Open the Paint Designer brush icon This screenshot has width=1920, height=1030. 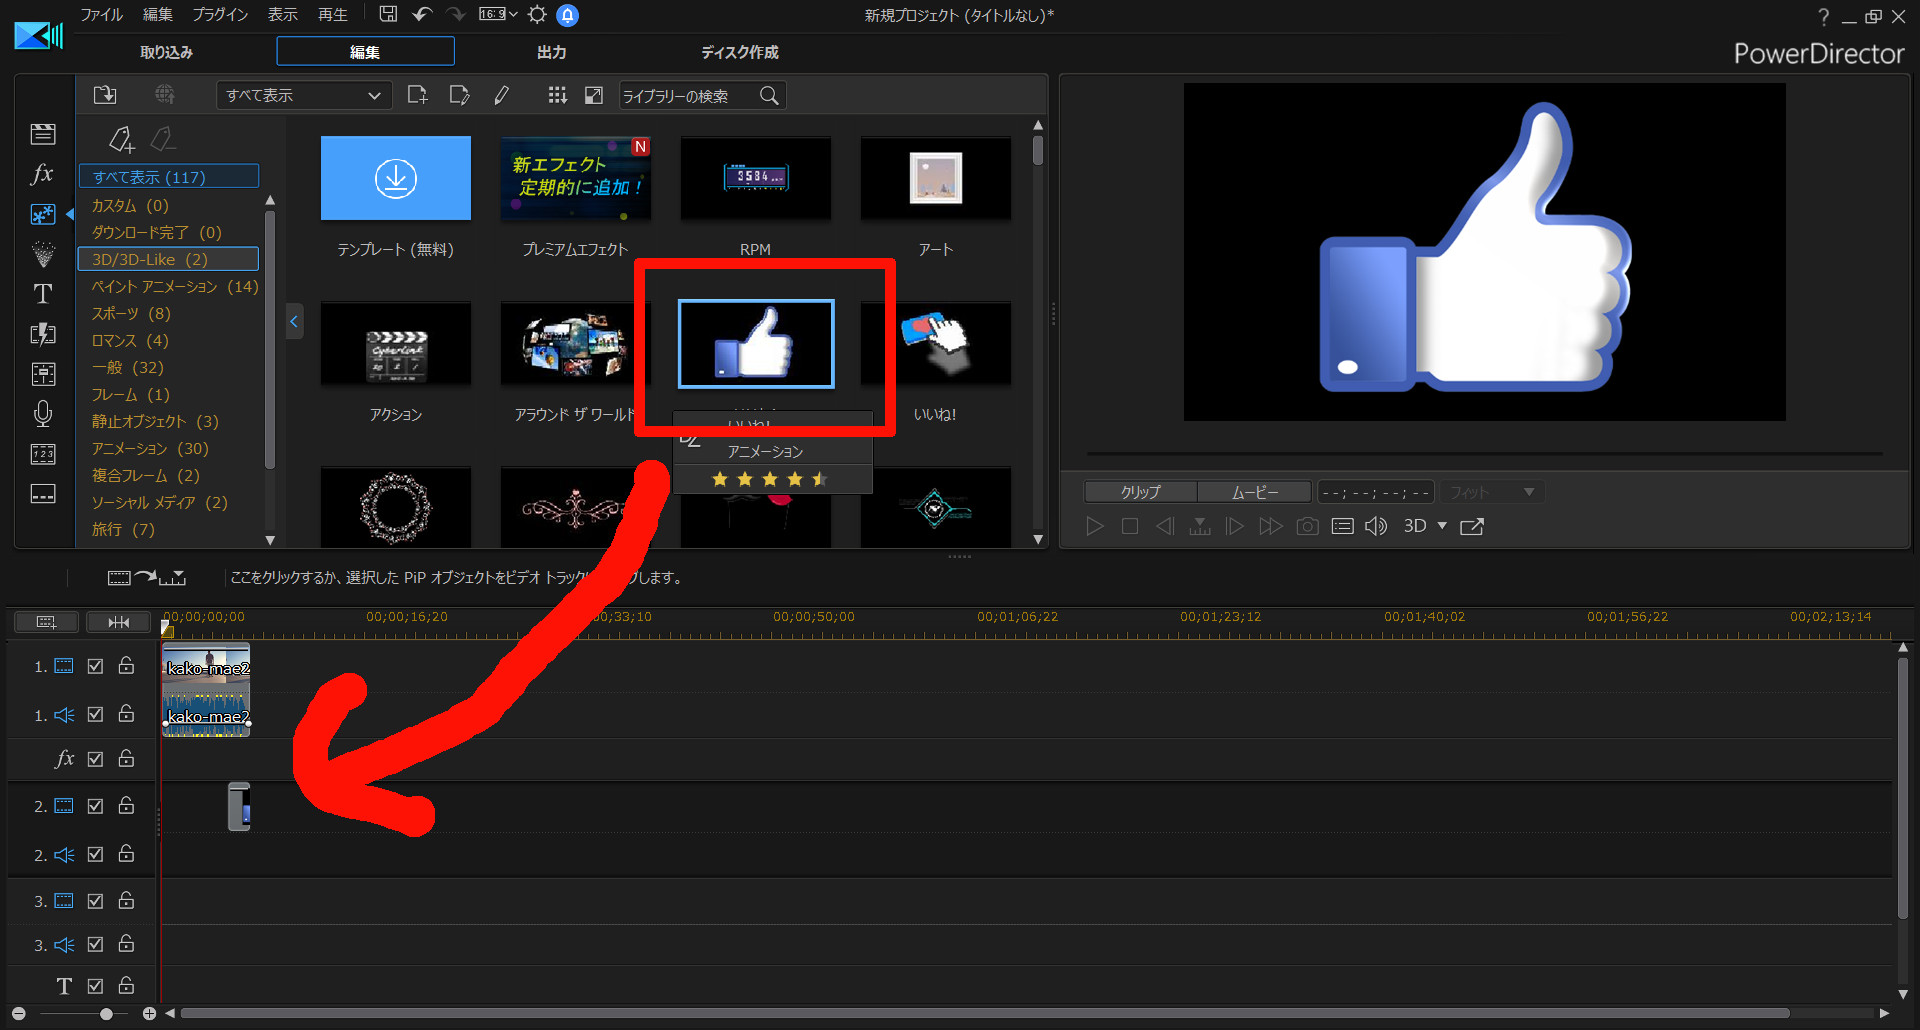tap(502, 95)
